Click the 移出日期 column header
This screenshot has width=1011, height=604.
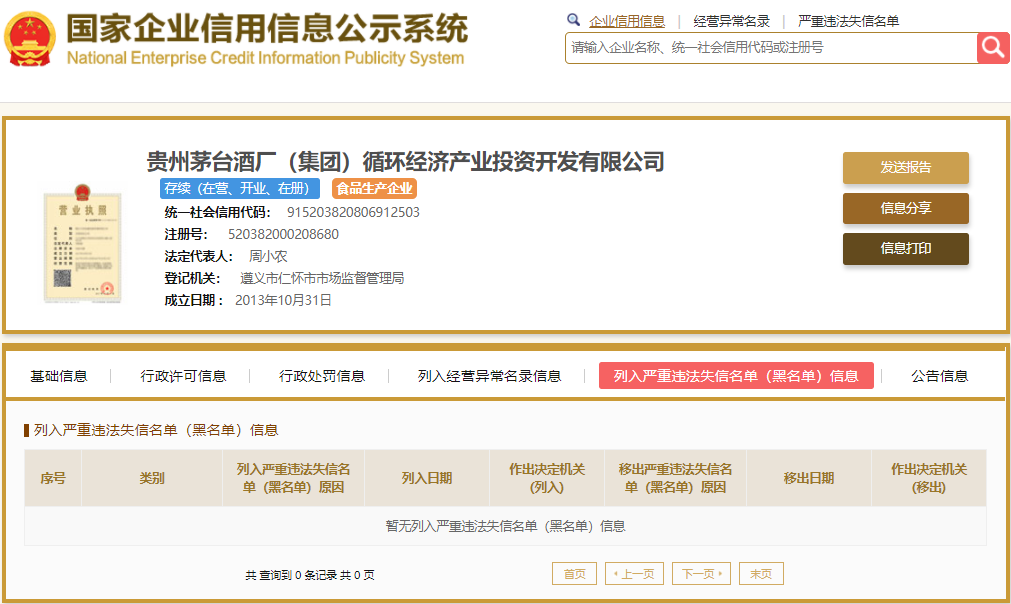[809, 478]
